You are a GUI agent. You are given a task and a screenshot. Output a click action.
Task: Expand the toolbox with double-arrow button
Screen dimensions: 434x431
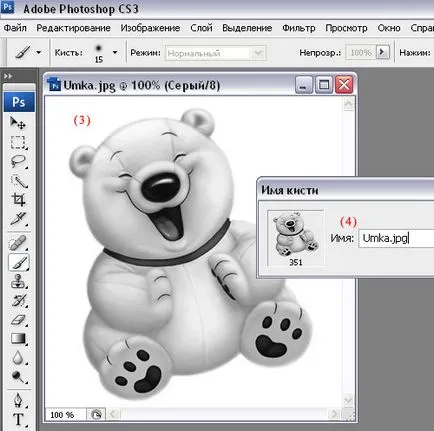[x=8, y=76]
